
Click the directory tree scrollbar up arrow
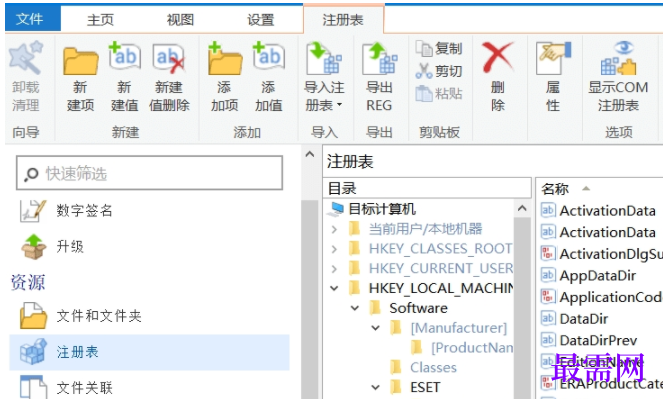point(522,208)
